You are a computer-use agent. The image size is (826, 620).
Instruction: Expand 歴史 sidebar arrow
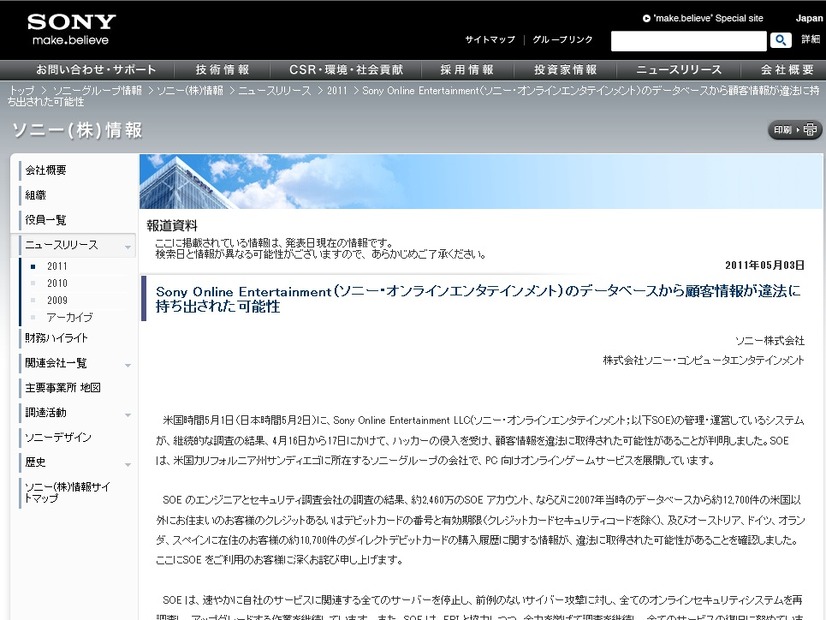point(127,464)
